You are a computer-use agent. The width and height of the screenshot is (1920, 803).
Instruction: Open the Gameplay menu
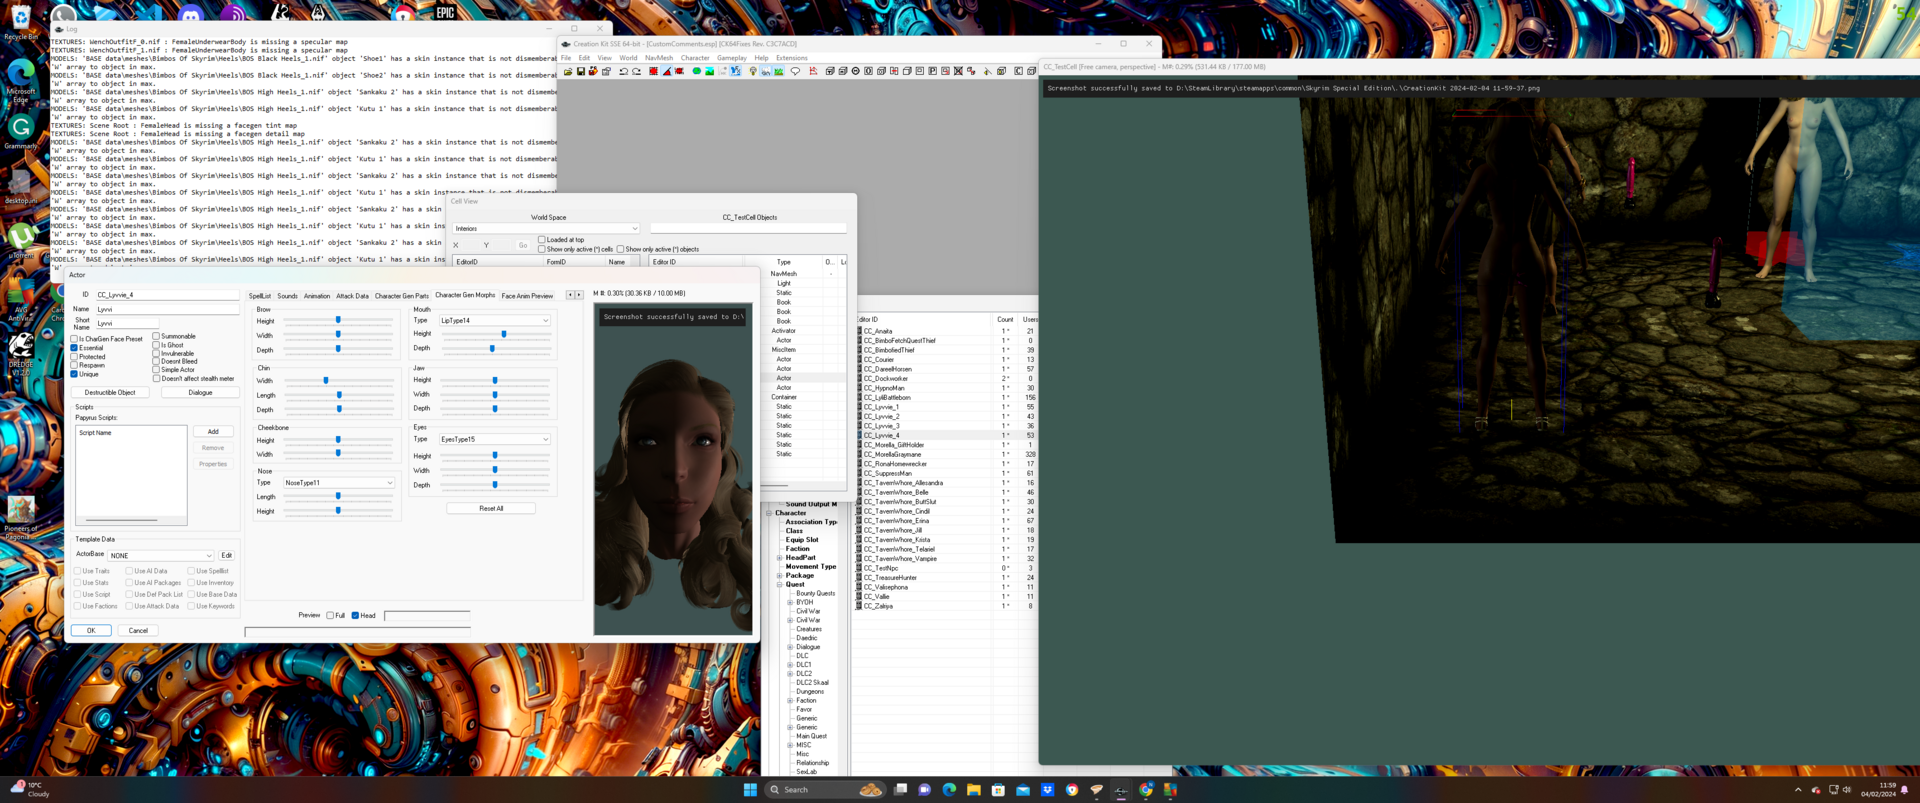731,58
